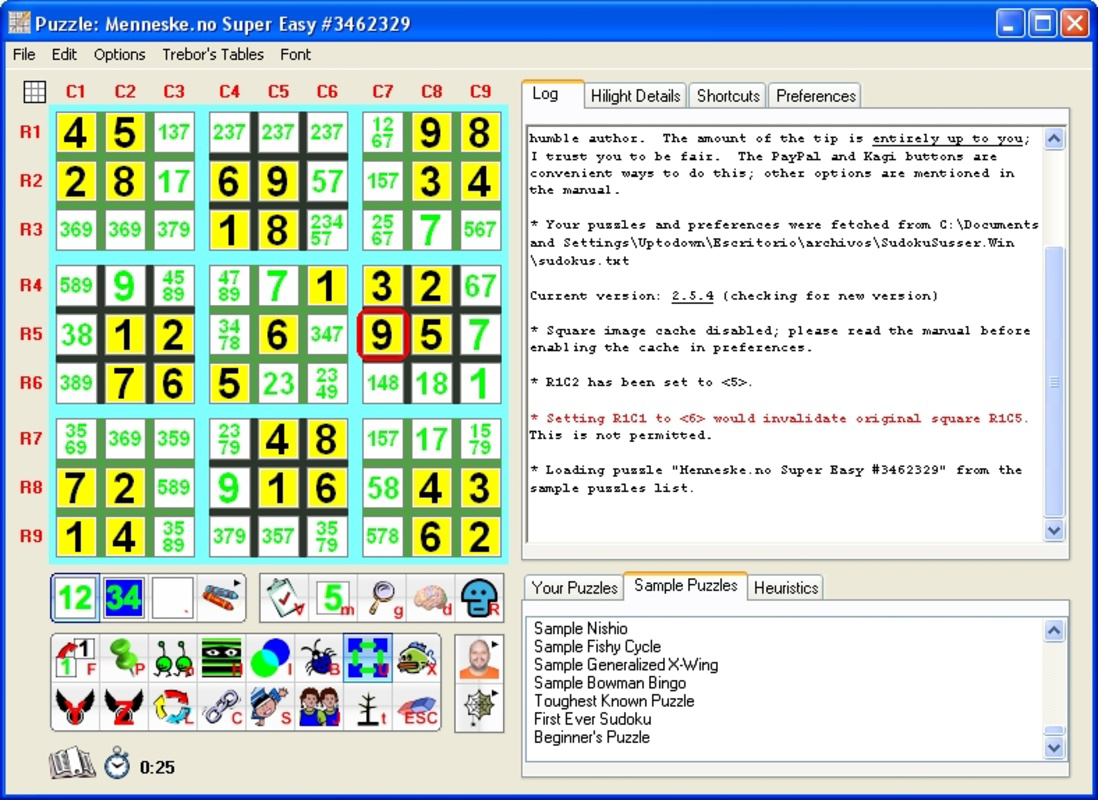Select 'Toughest Known Puzzle' entry
1098x800 pixels.
tap(614, 701)
